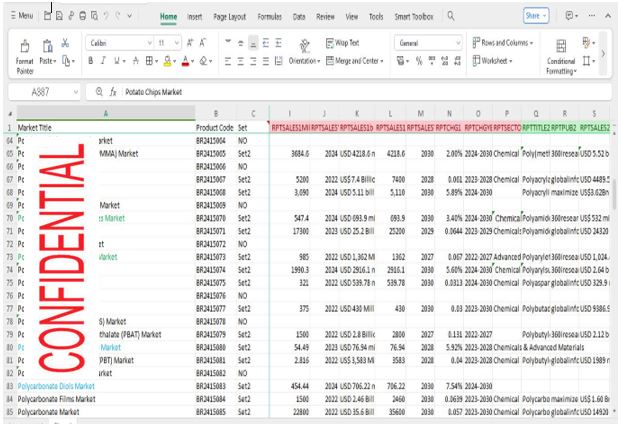Image resolution: width=622 pixels, height=430 pixels.
Task: Collapse the ribbon with the up chevron
Action: (x=608, y=16)
